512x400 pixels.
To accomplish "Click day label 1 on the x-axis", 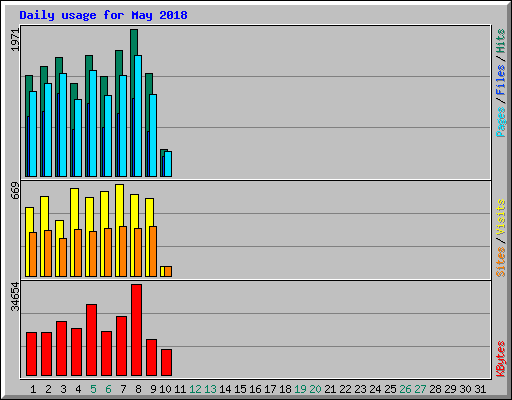I will pos(33,389).
